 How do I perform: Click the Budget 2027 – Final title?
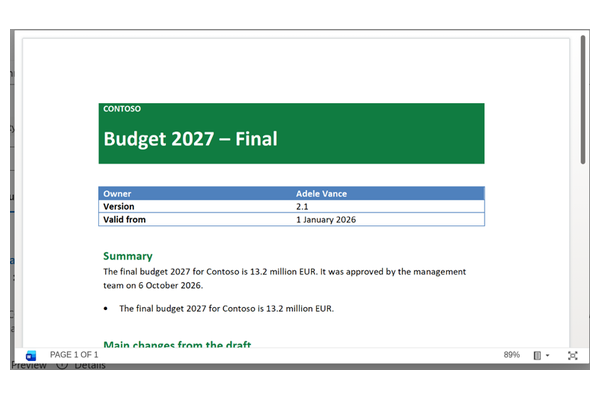point(190,139)
